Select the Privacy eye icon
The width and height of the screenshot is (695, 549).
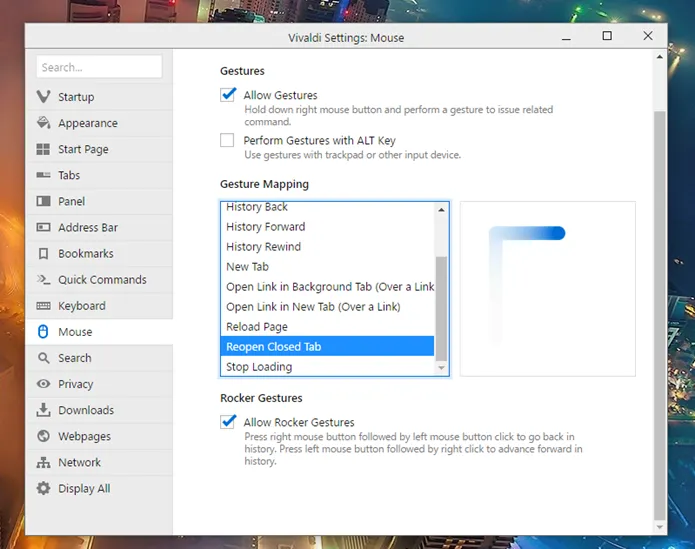(43, 384)
